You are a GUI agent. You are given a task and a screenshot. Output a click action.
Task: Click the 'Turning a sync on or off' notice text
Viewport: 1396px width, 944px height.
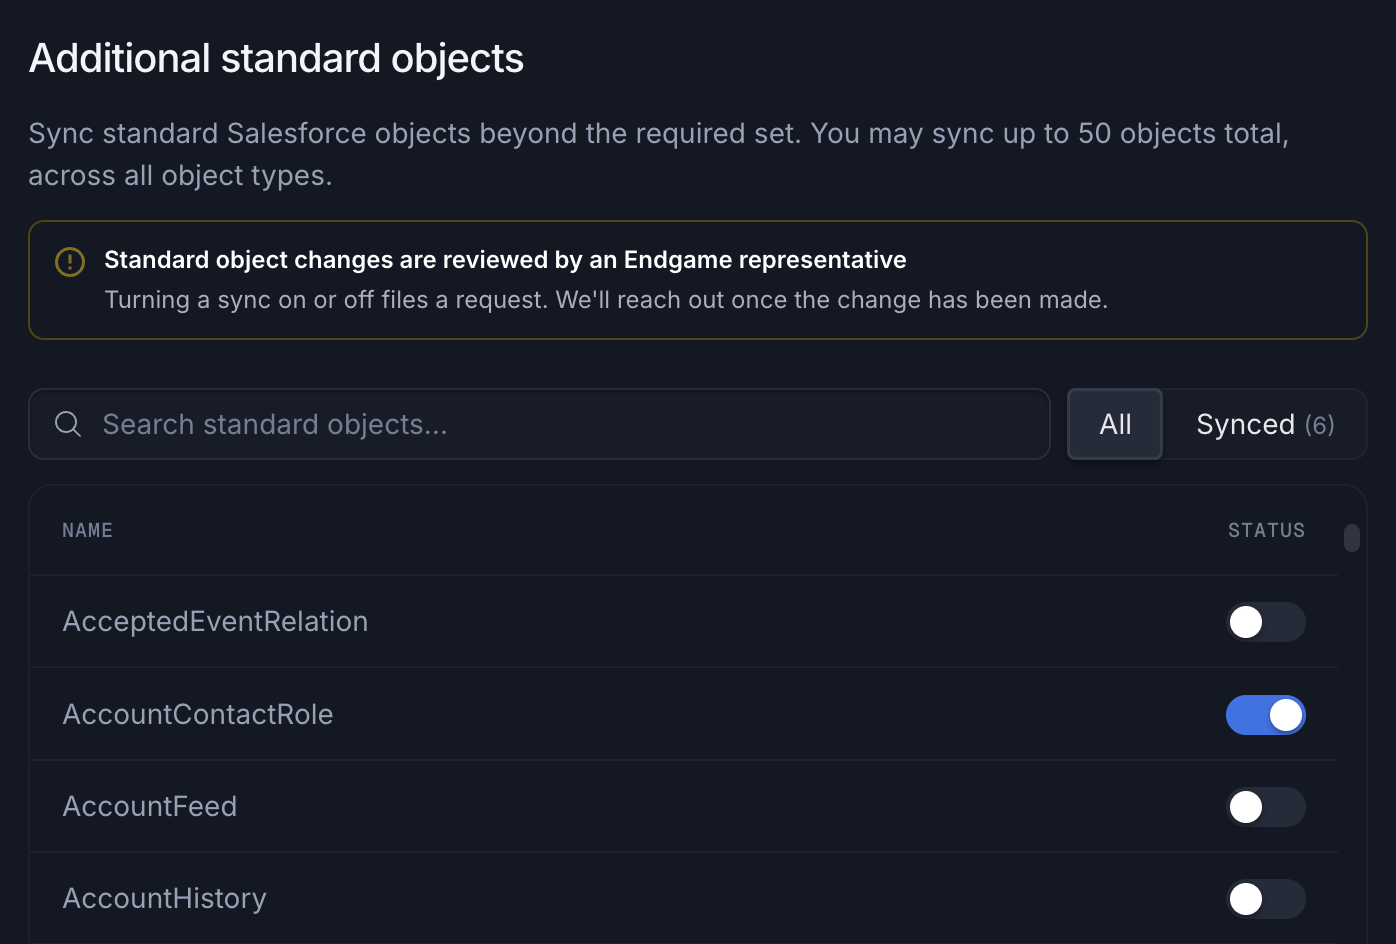[606, 300]
